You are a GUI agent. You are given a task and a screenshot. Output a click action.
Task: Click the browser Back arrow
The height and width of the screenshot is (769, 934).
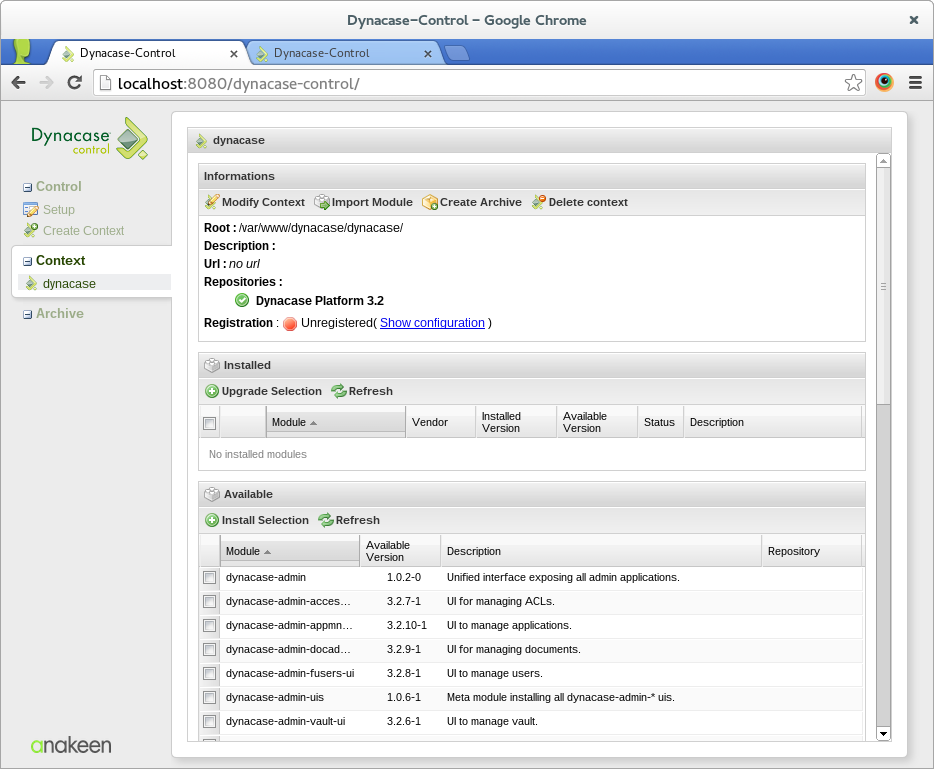(18, 83)
